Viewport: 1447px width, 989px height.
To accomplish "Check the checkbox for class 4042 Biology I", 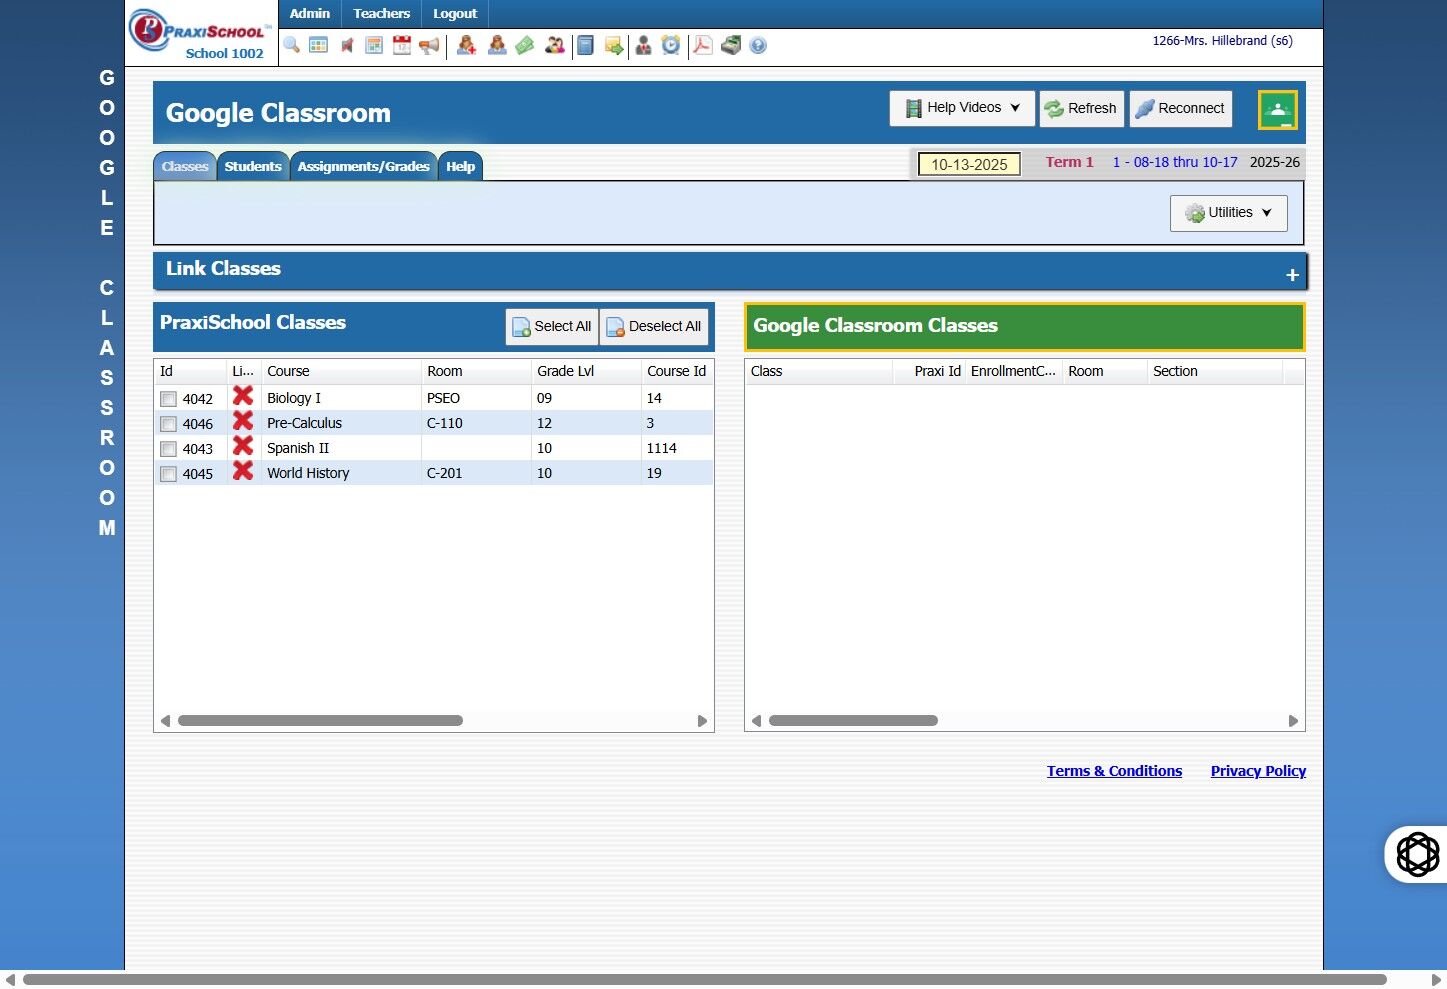I will (x=168, y=399).
